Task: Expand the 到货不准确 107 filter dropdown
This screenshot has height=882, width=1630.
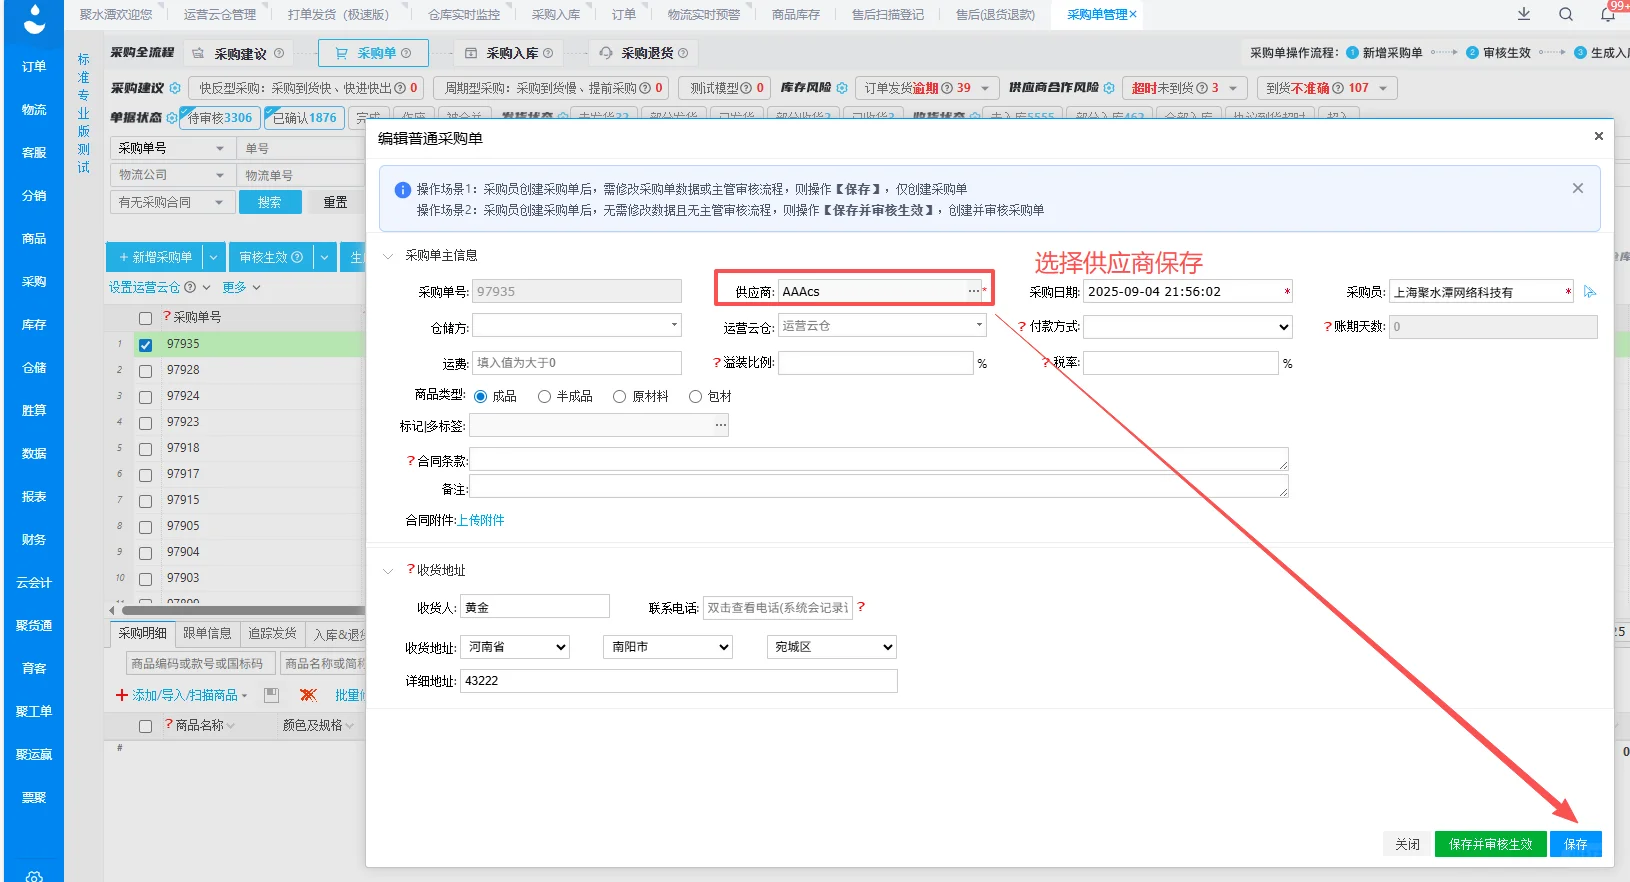Action: coord(1383,88)
